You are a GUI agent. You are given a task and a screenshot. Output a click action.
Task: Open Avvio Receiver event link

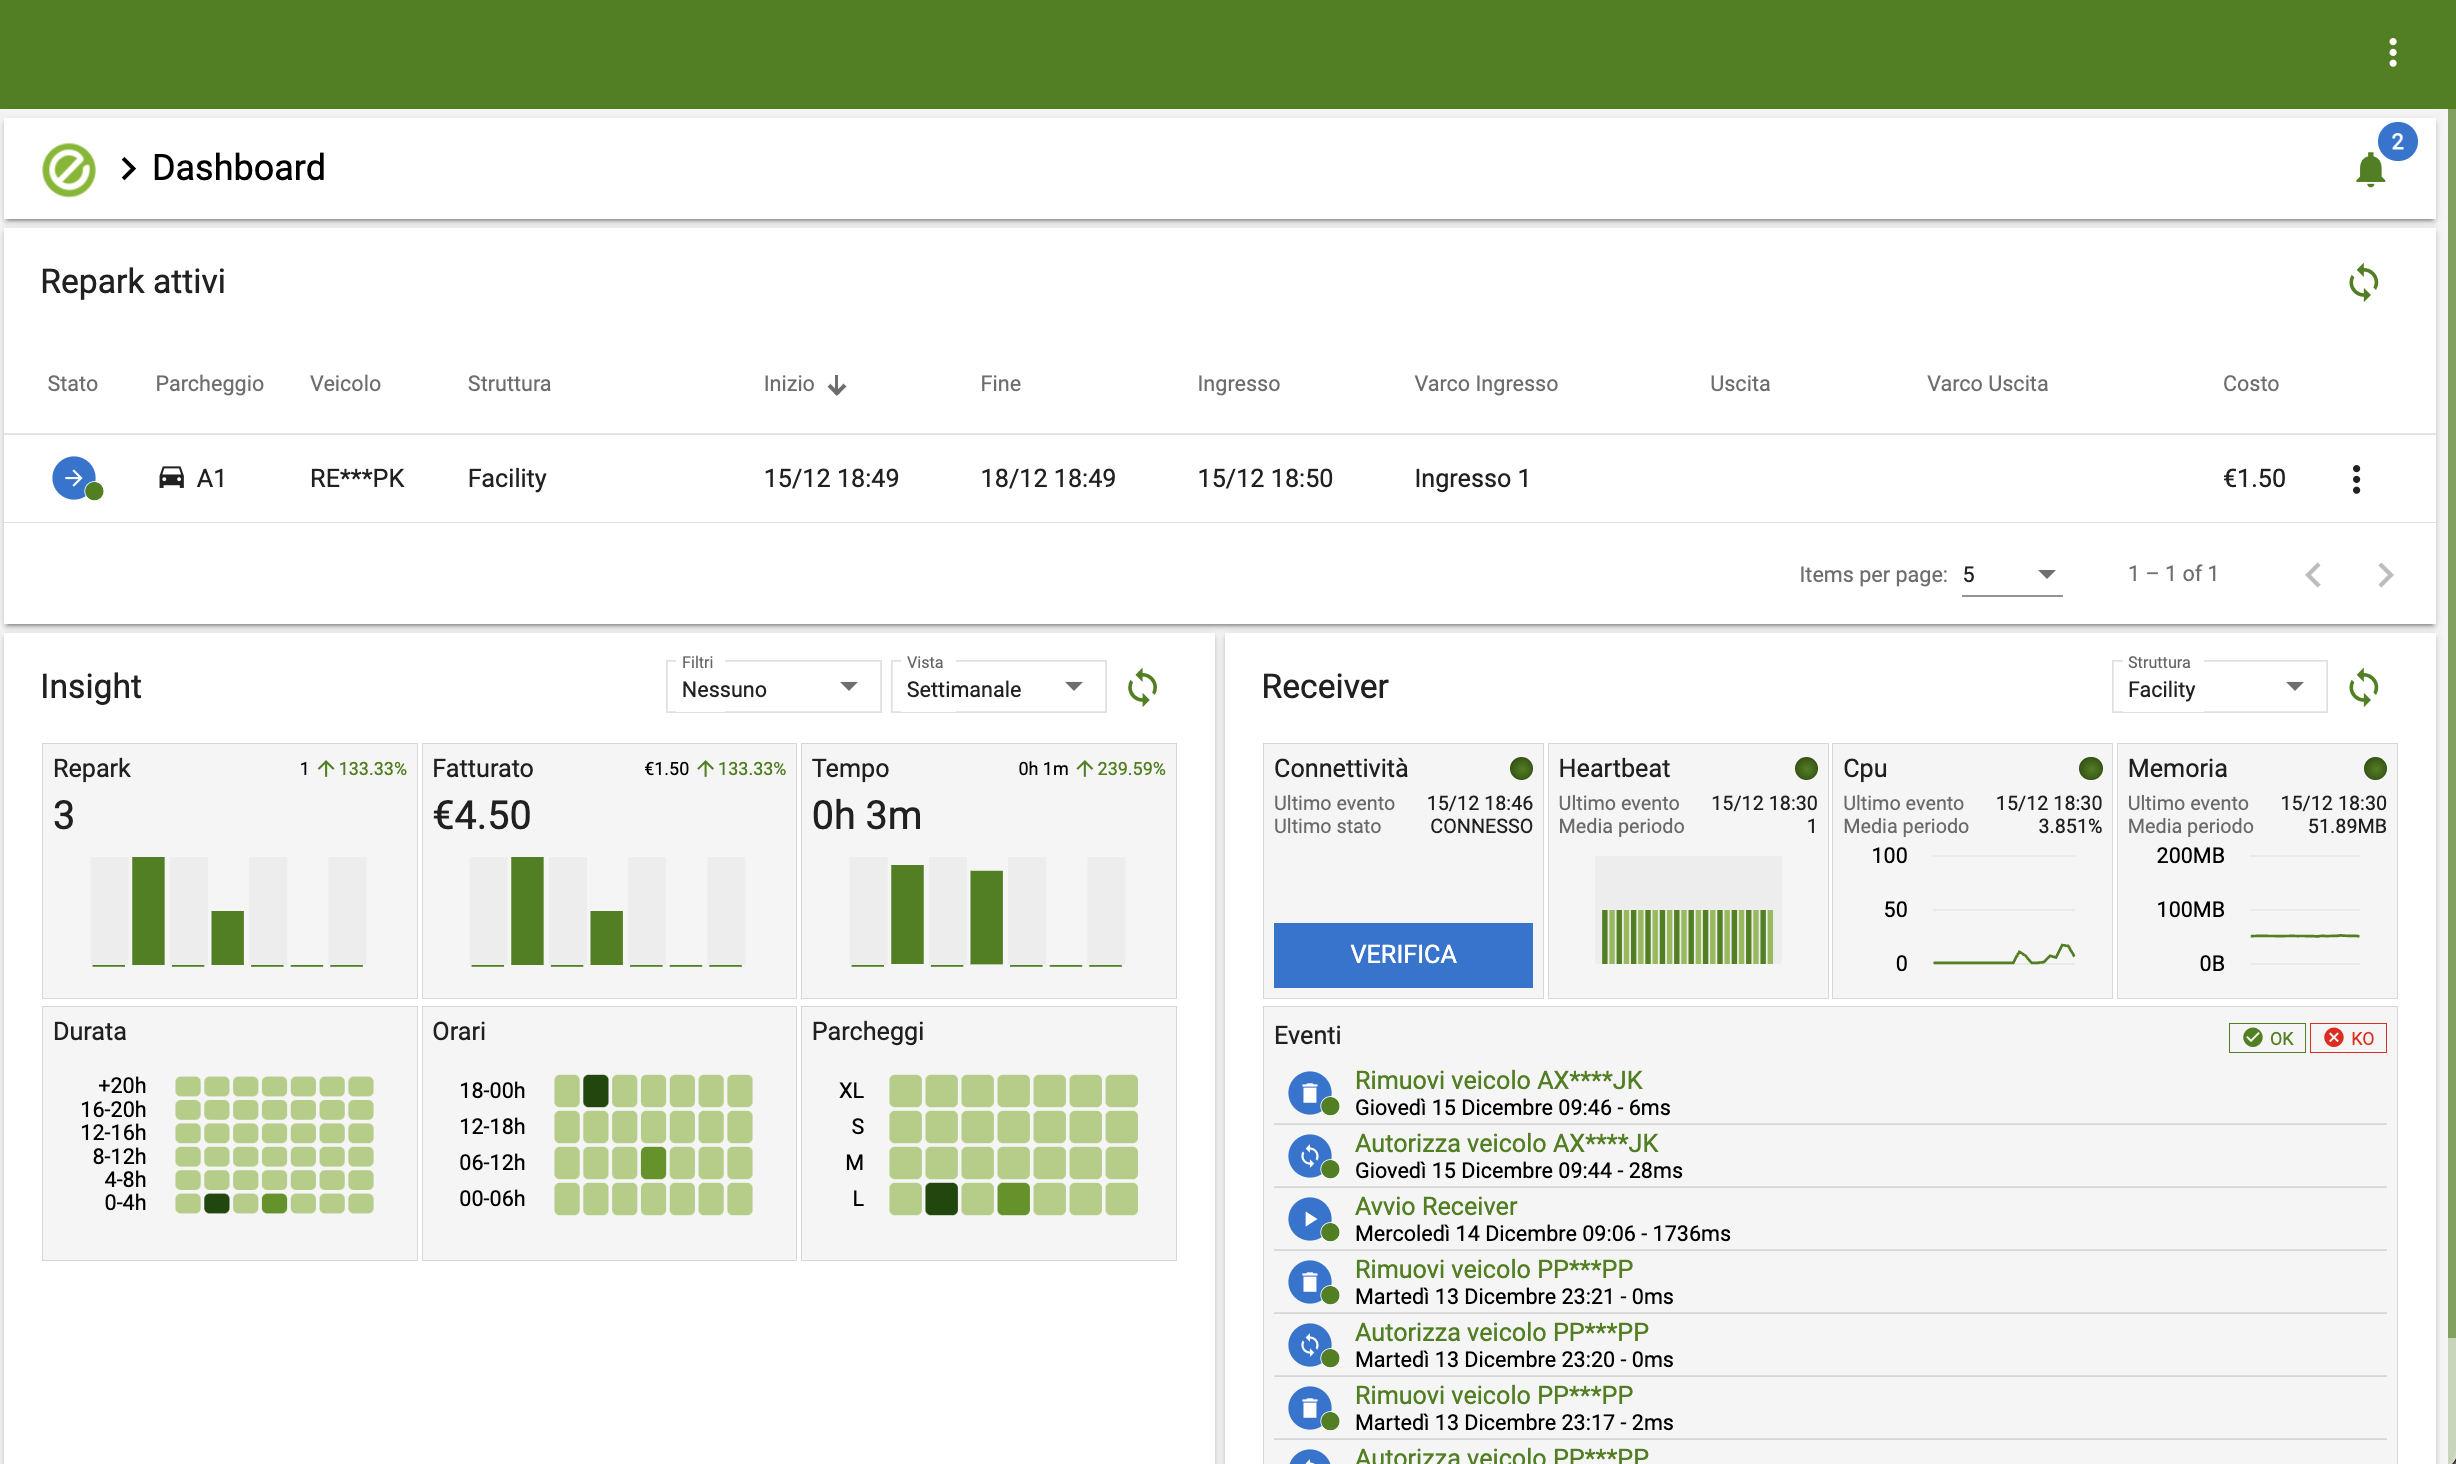[1436, 1206]
